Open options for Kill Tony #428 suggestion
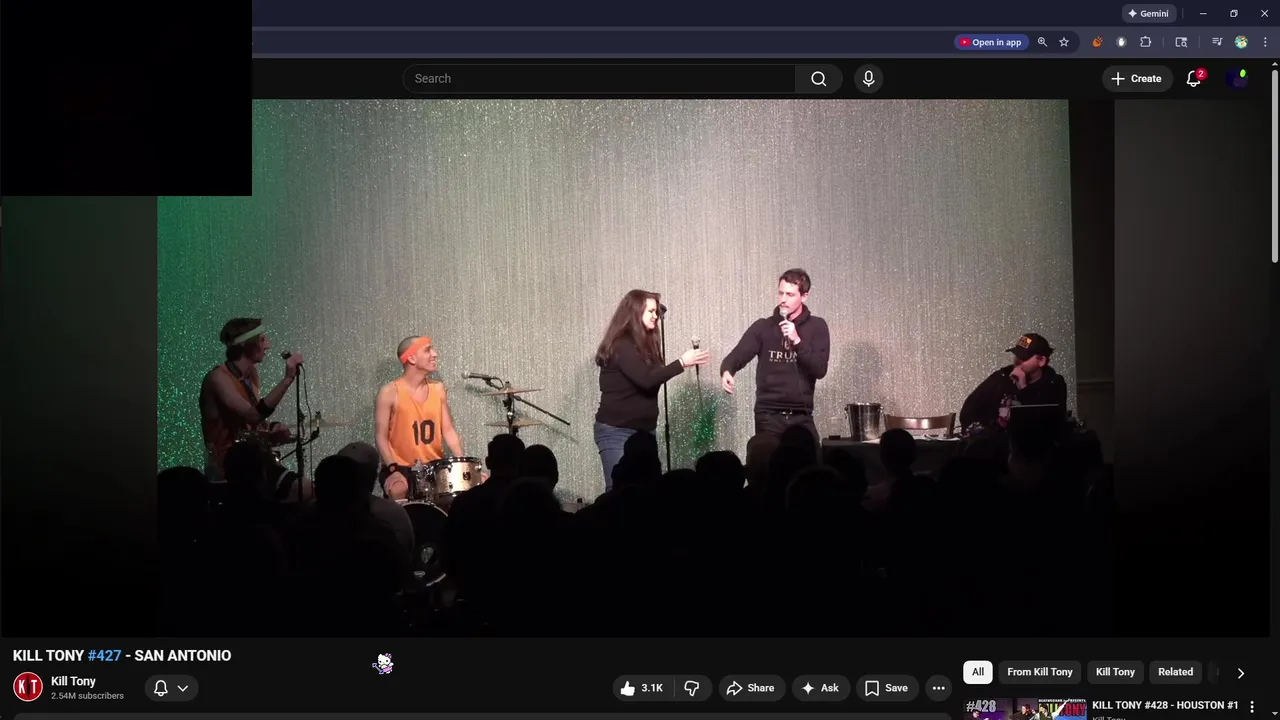Screen dimensions: 1280x720 point(1251,707)
